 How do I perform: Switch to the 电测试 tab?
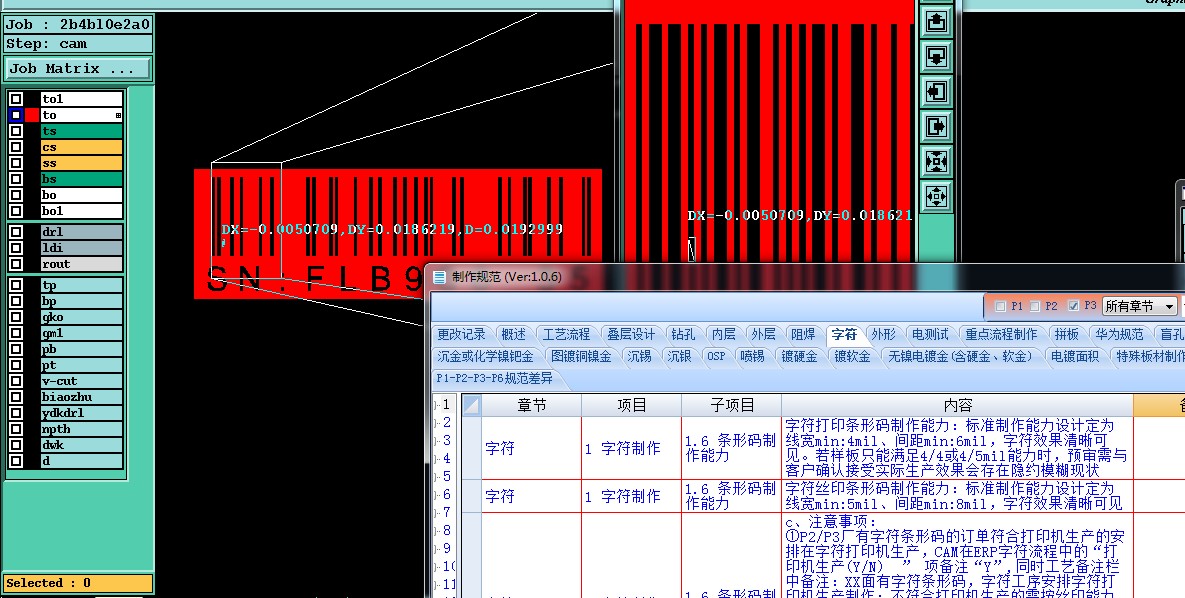pyautogui.click(x=930, y=334)
